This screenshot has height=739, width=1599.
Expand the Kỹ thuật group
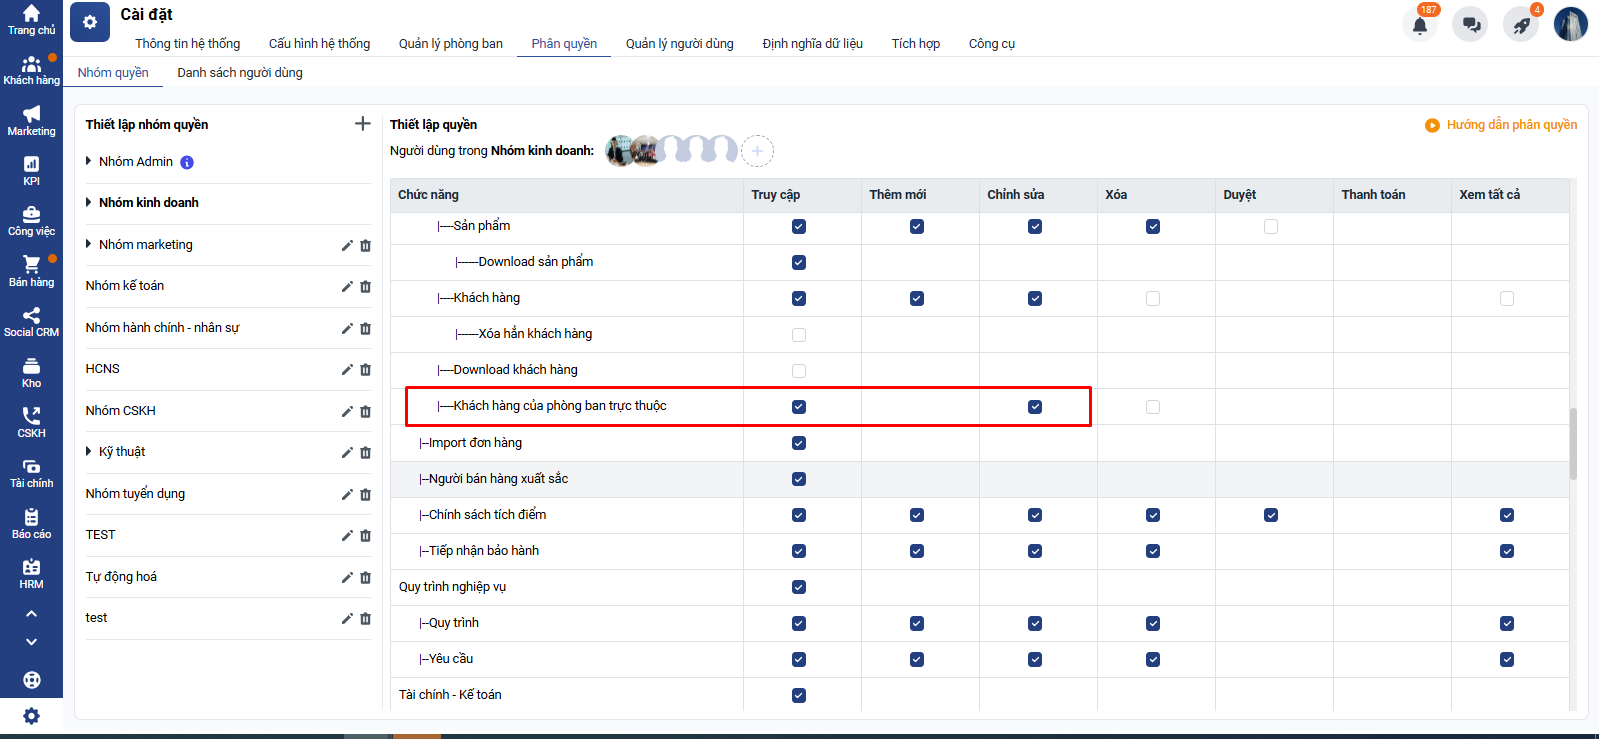point(89,451)
